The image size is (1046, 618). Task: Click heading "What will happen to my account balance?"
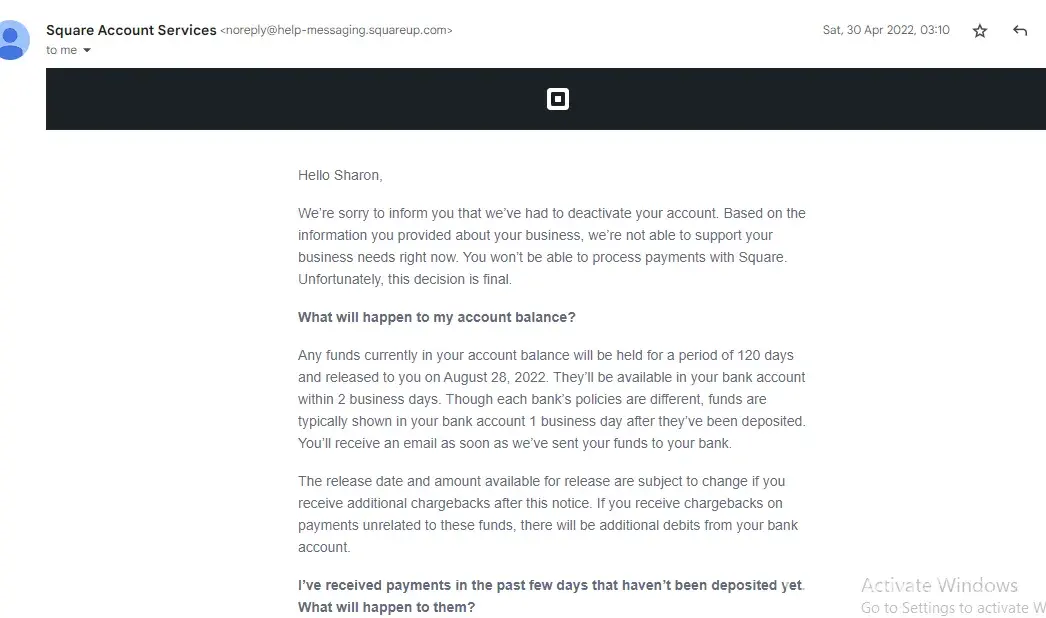(x=437, y=318)
